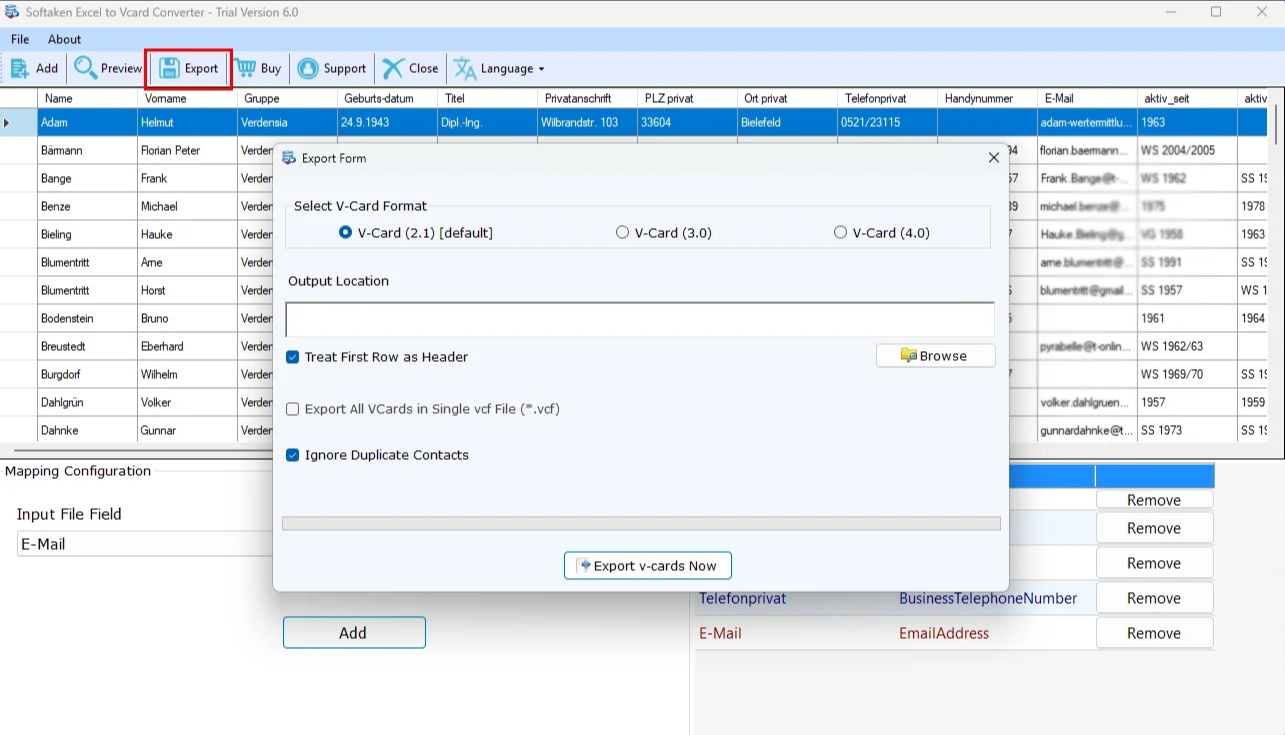
Task: Click the Florian Peter first-name cell
Action: tap(187, 150)
